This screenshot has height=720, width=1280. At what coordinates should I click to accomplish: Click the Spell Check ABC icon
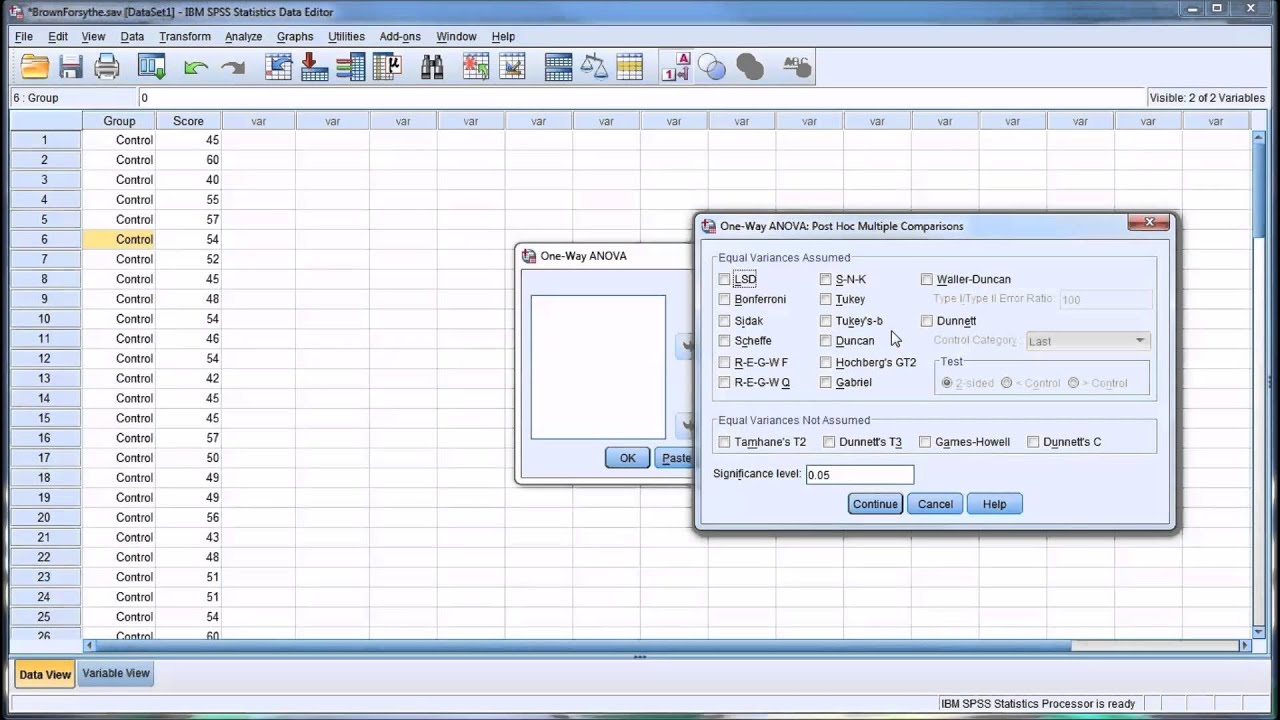(x=796, y=67)
